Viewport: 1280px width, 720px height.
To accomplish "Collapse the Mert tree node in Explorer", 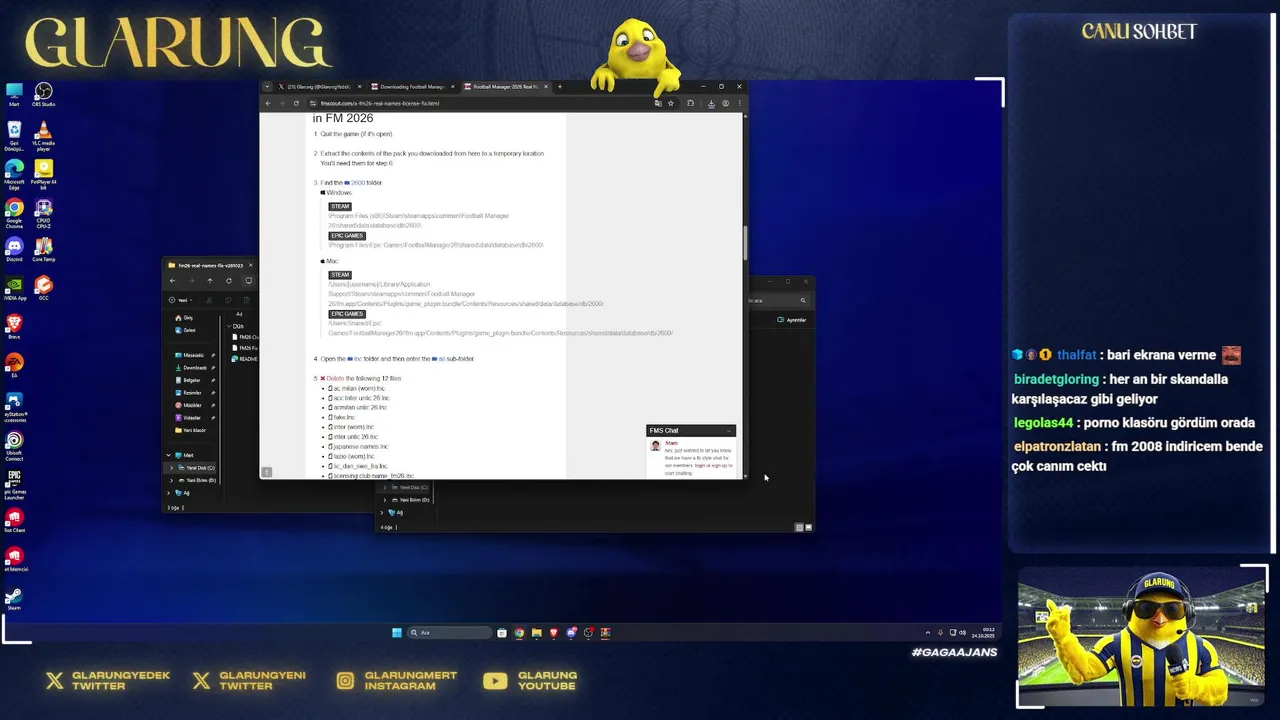I will tap(168, 455).
